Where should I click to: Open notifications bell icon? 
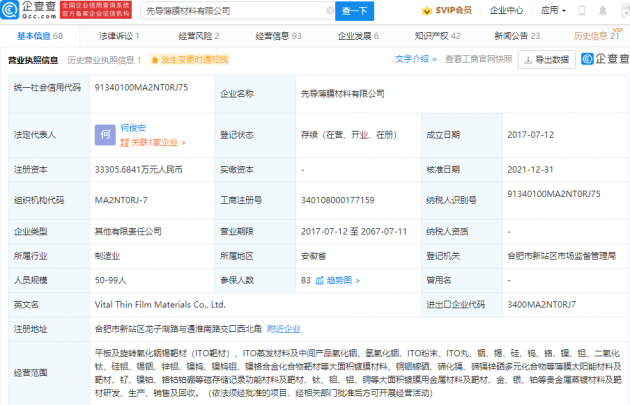[603, 11]
